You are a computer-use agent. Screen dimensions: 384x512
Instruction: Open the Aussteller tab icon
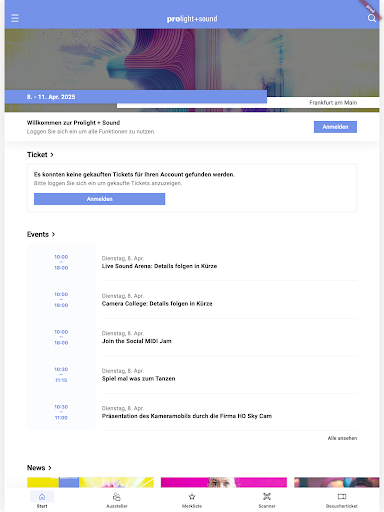(x=117, y=497)
